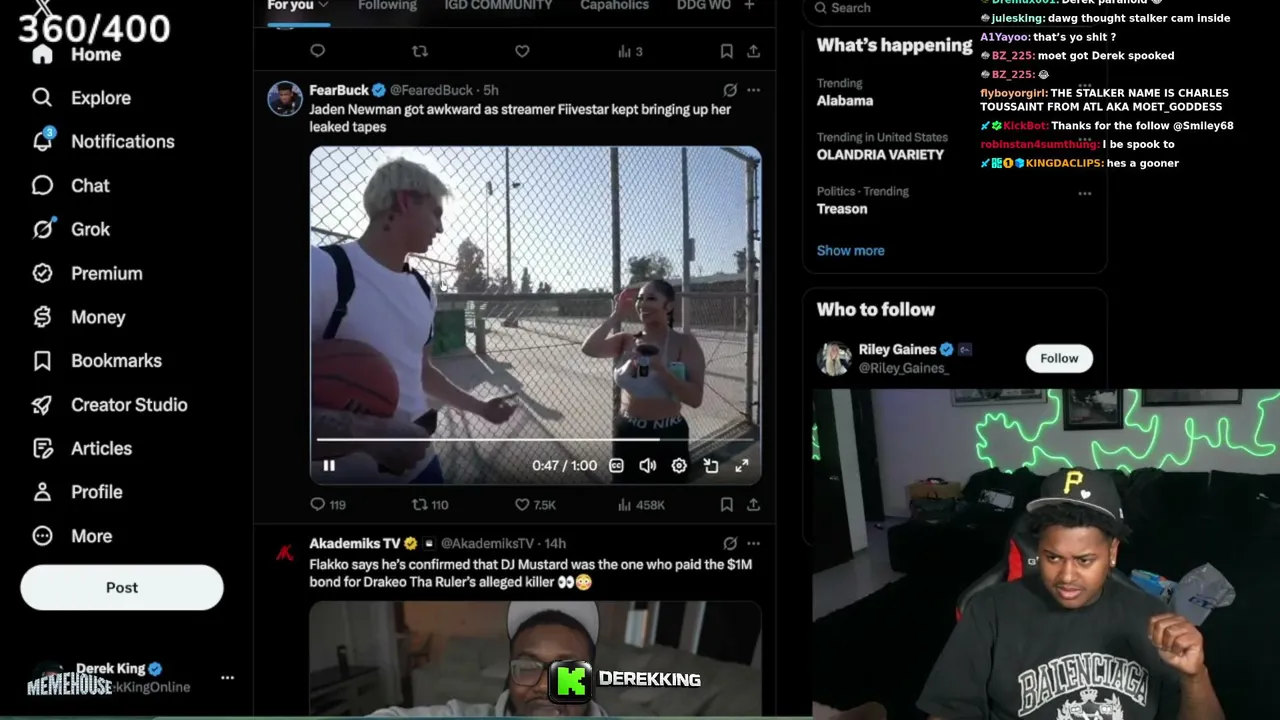Screen dimensions: 1280x720
Task: Open FearBuck's profile picture
Action: tap(285, 99)
